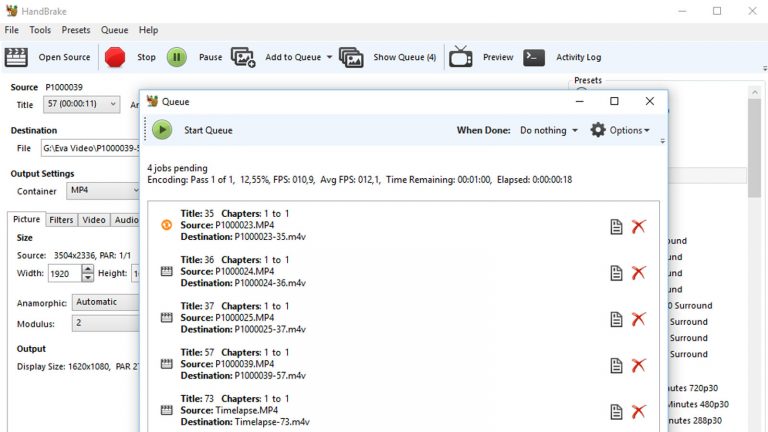Open the Modulus dropdown showing 2
Screen dimensions: 768x432
(x=106, y=323)
